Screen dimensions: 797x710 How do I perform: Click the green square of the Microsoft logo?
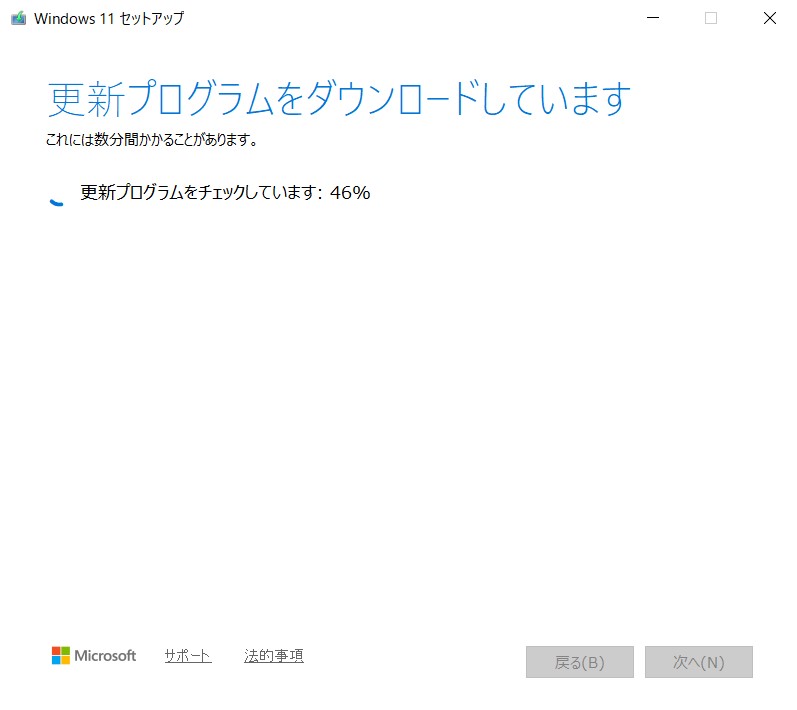pyautogui.click(x=66, y=651)
